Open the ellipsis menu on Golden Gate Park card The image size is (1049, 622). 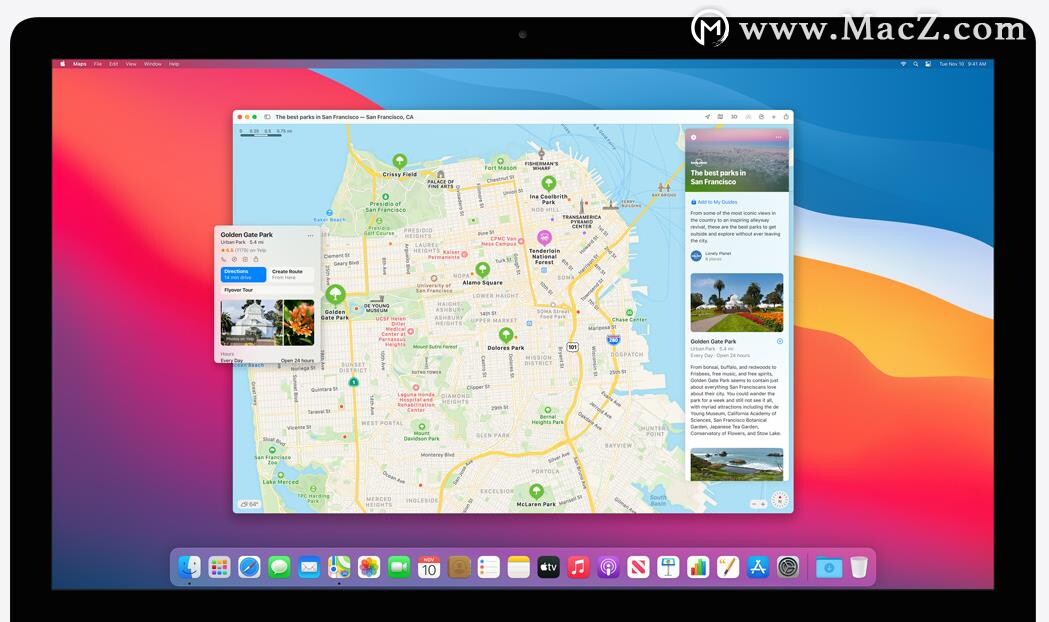click(x=310, y=235)
